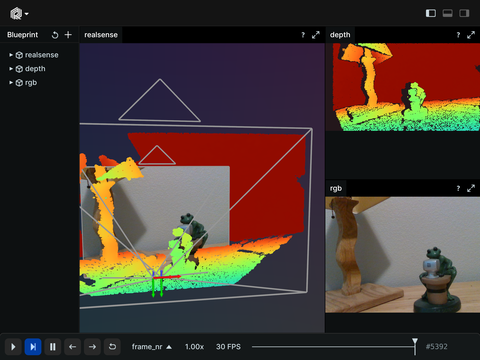Toggle the left blueprint panel
The height and width of the screenshot is (360, 480).
tap(431, 13)
